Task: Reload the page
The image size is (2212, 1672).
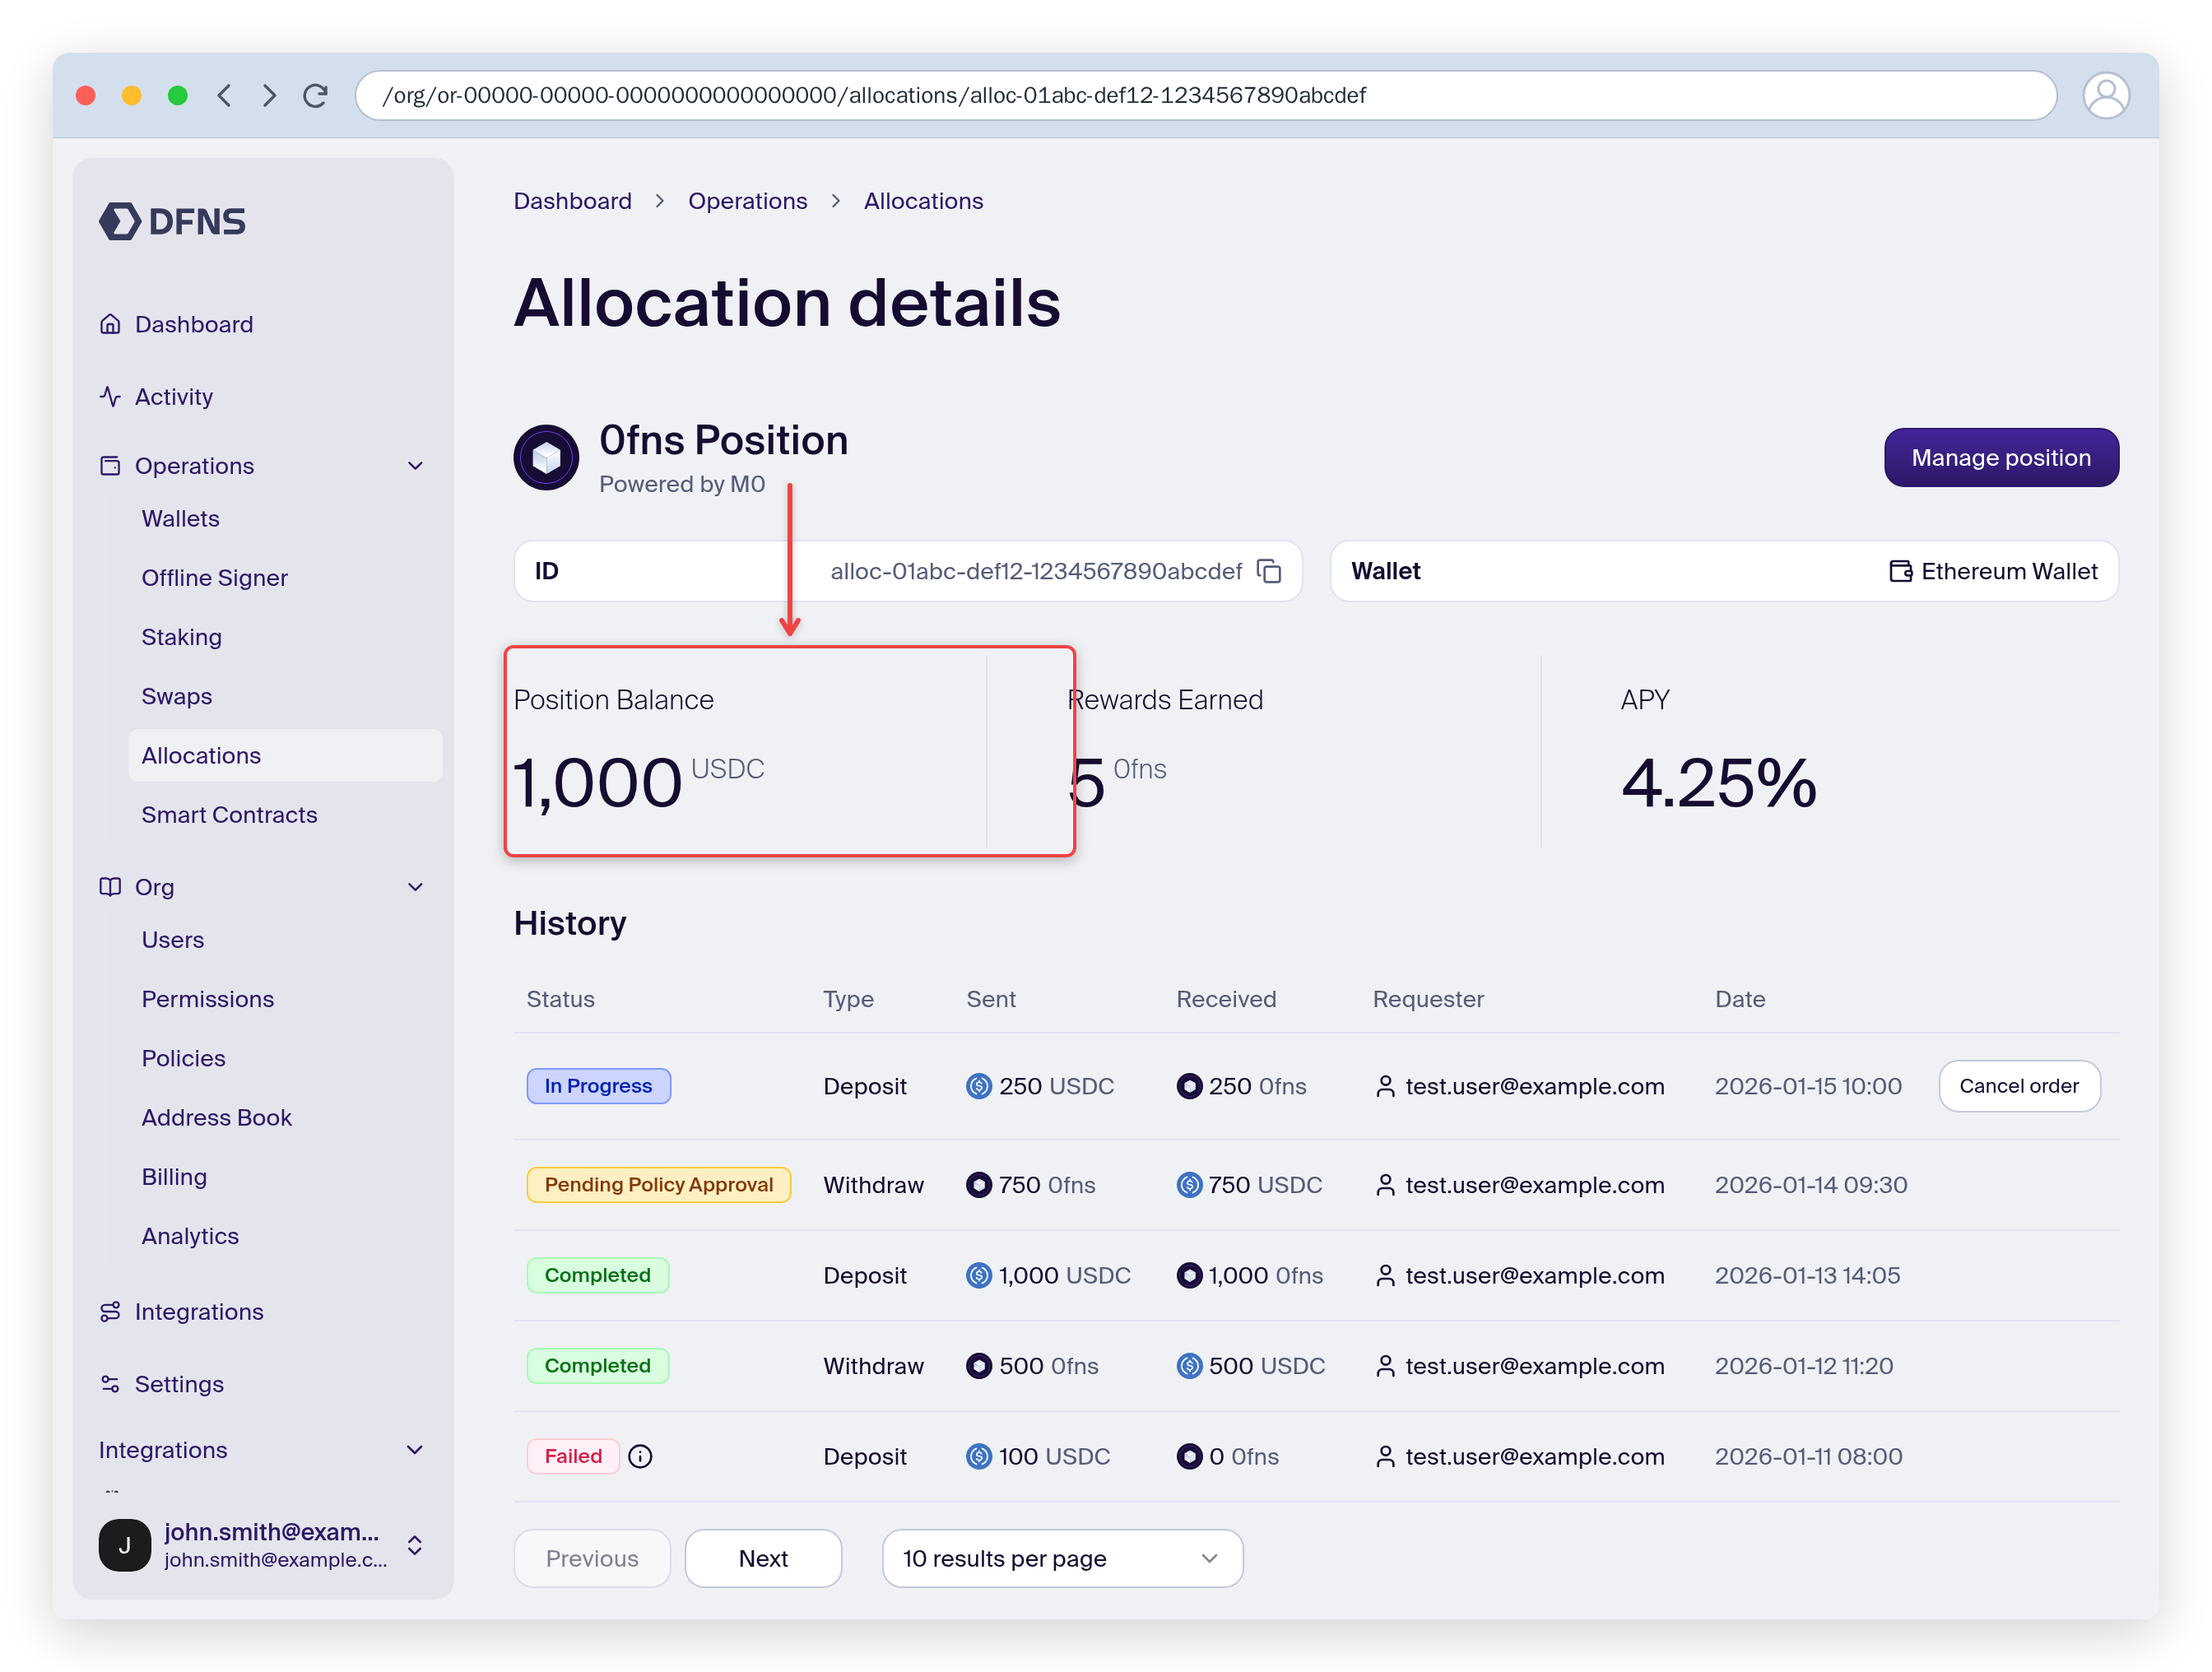Action: click(315, 95)
